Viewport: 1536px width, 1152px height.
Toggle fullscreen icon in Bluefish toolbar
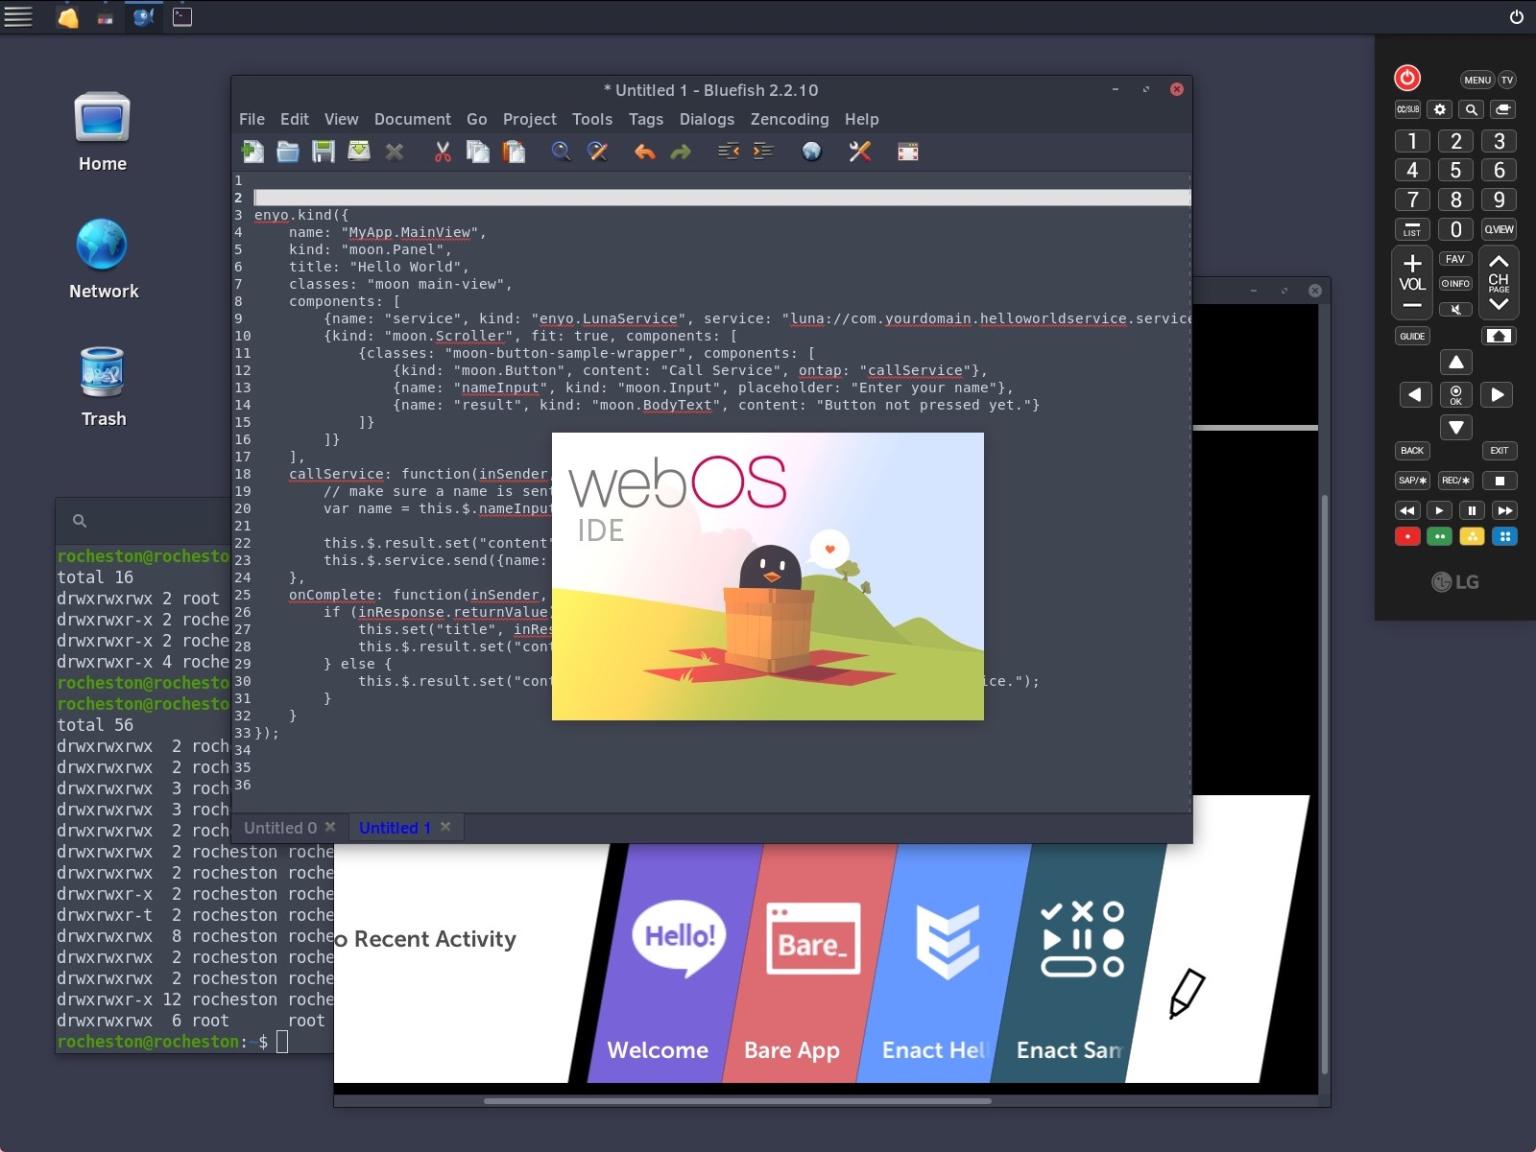coord(907,152)
